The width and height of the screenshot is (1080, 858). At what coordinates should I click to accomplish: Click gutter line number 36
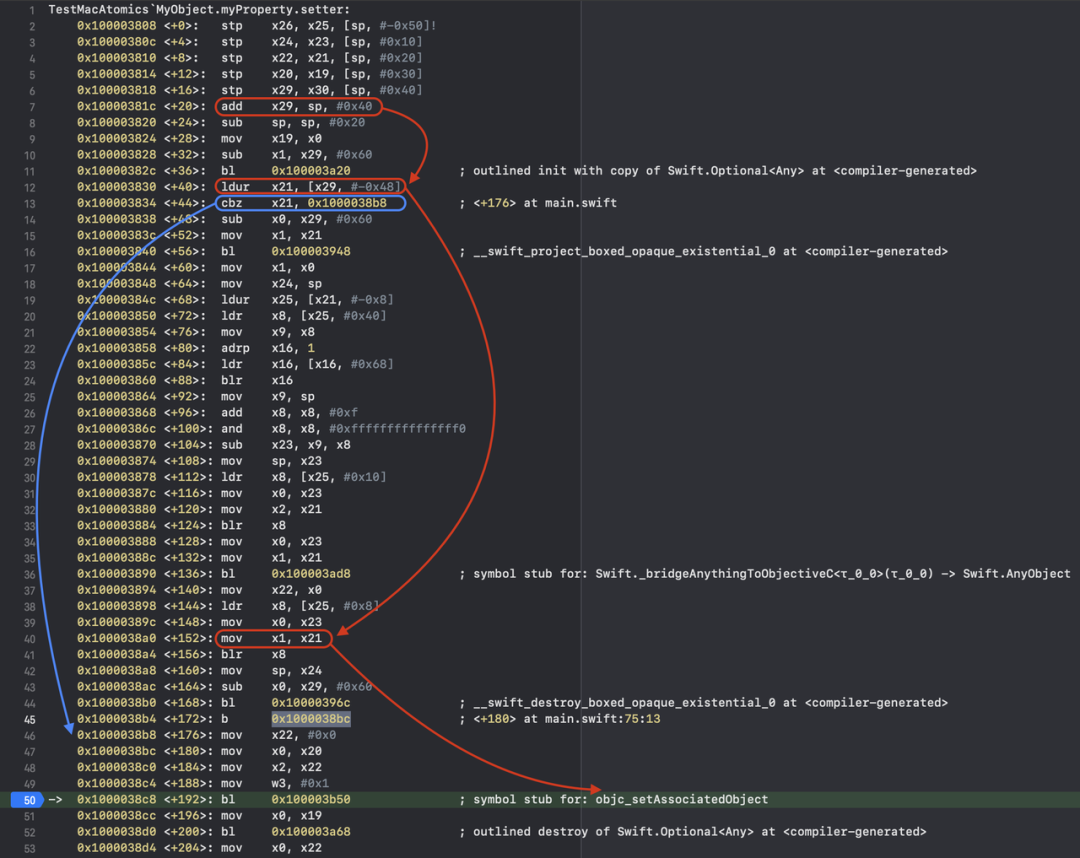tap(30, 574)
